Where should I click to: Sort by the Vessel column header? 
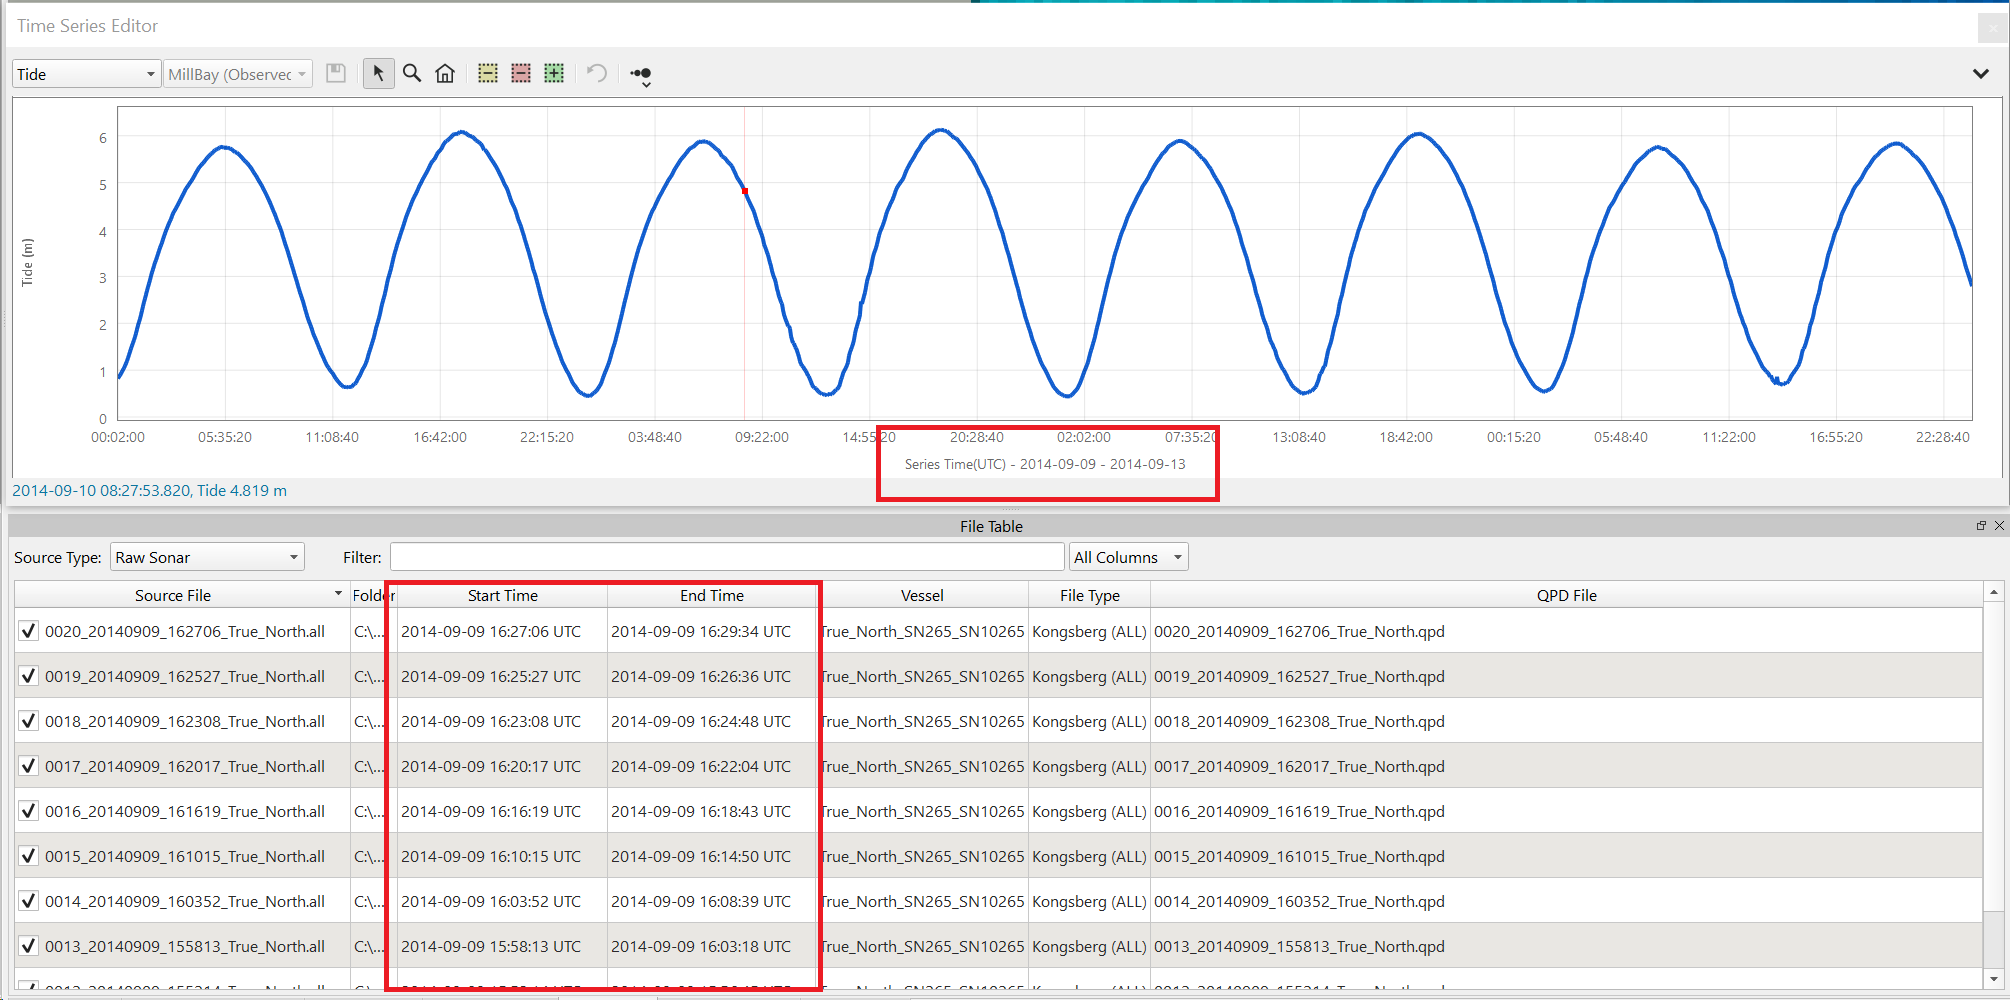[x=921, y=595]
